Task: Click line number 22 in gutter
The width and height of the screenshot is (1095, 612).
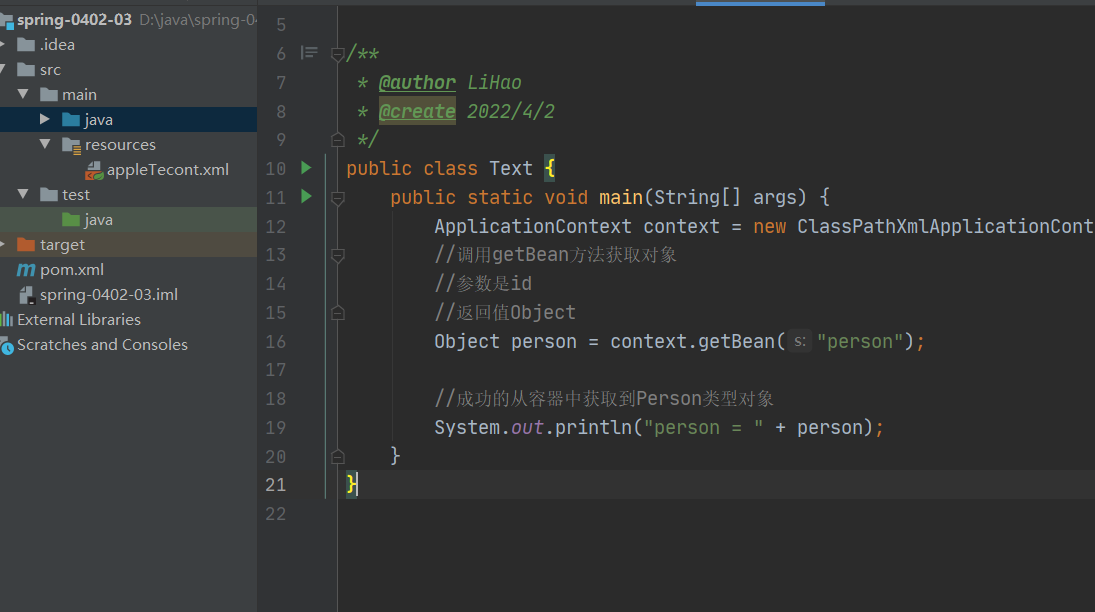Action: pyautogui.click(x=276, y=513)
